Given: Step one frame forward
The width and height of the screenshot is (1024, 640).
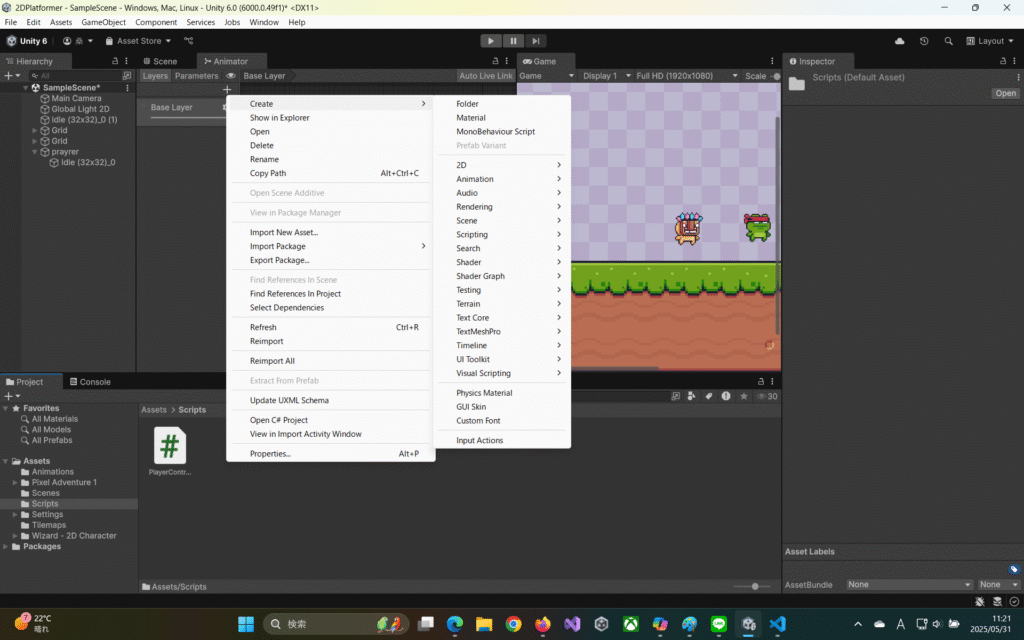Looking at the screenshot, I should (x=536, y=40).
